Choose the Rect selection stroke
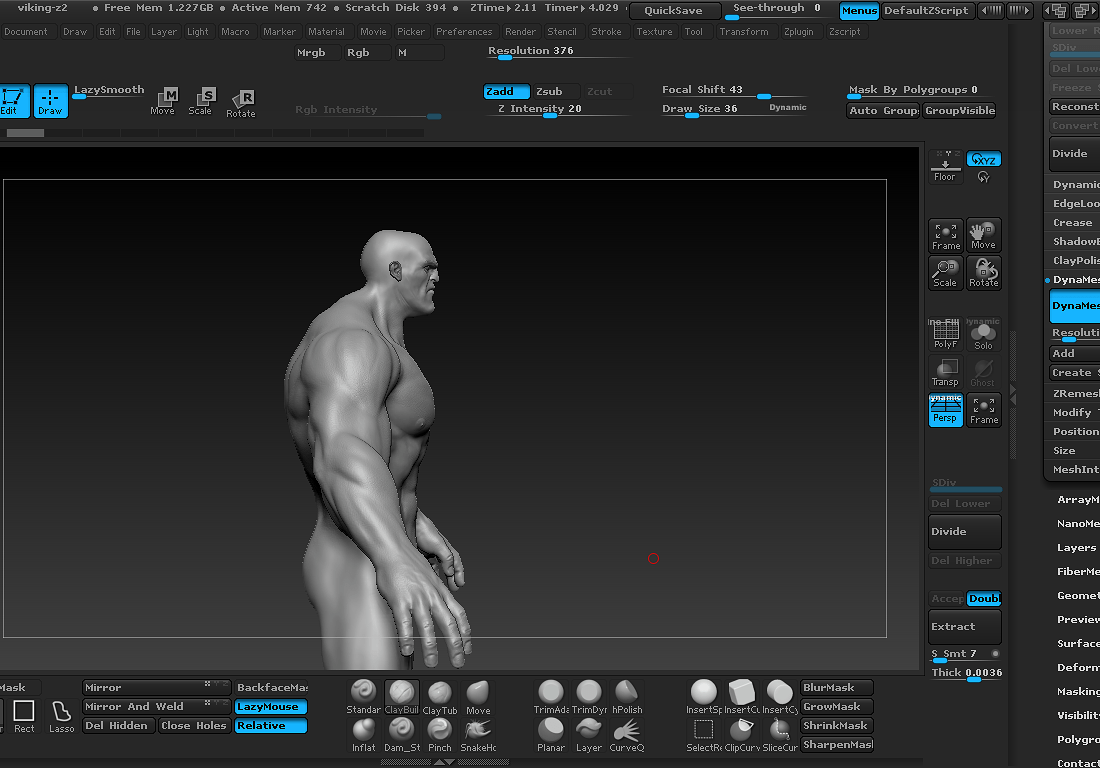1100x768 pixels. pos(24,716)
